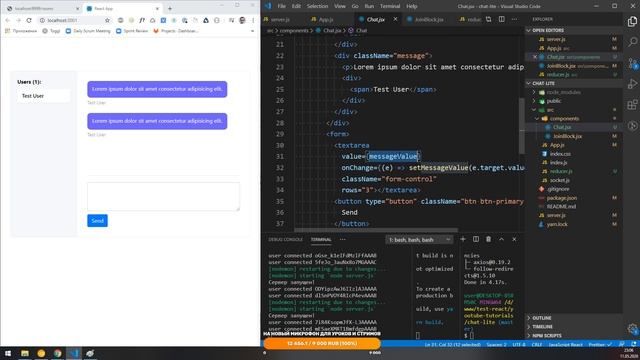Screen dimensions: 640x360
Task: Open package.json in the explorer
Action: click(x=562, y=198)
